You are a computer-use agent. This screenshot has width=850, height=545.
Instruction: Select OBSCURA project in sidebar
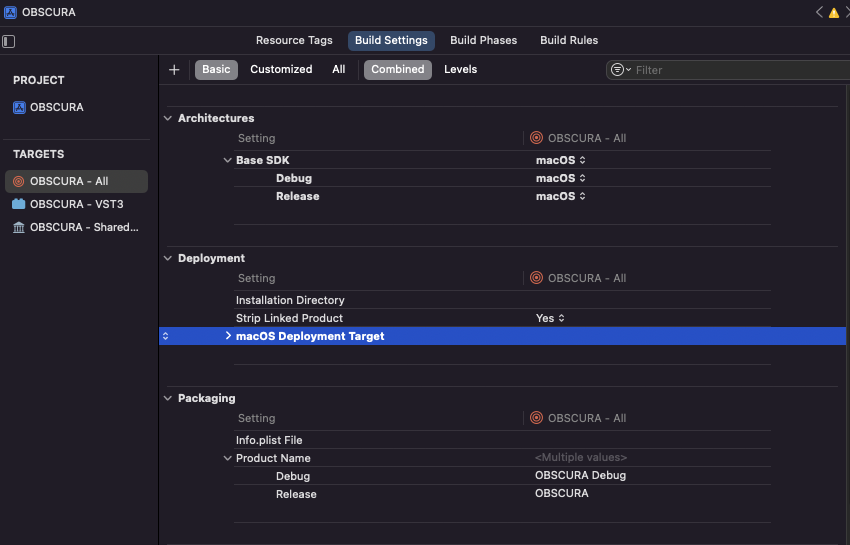coord(49,107)
